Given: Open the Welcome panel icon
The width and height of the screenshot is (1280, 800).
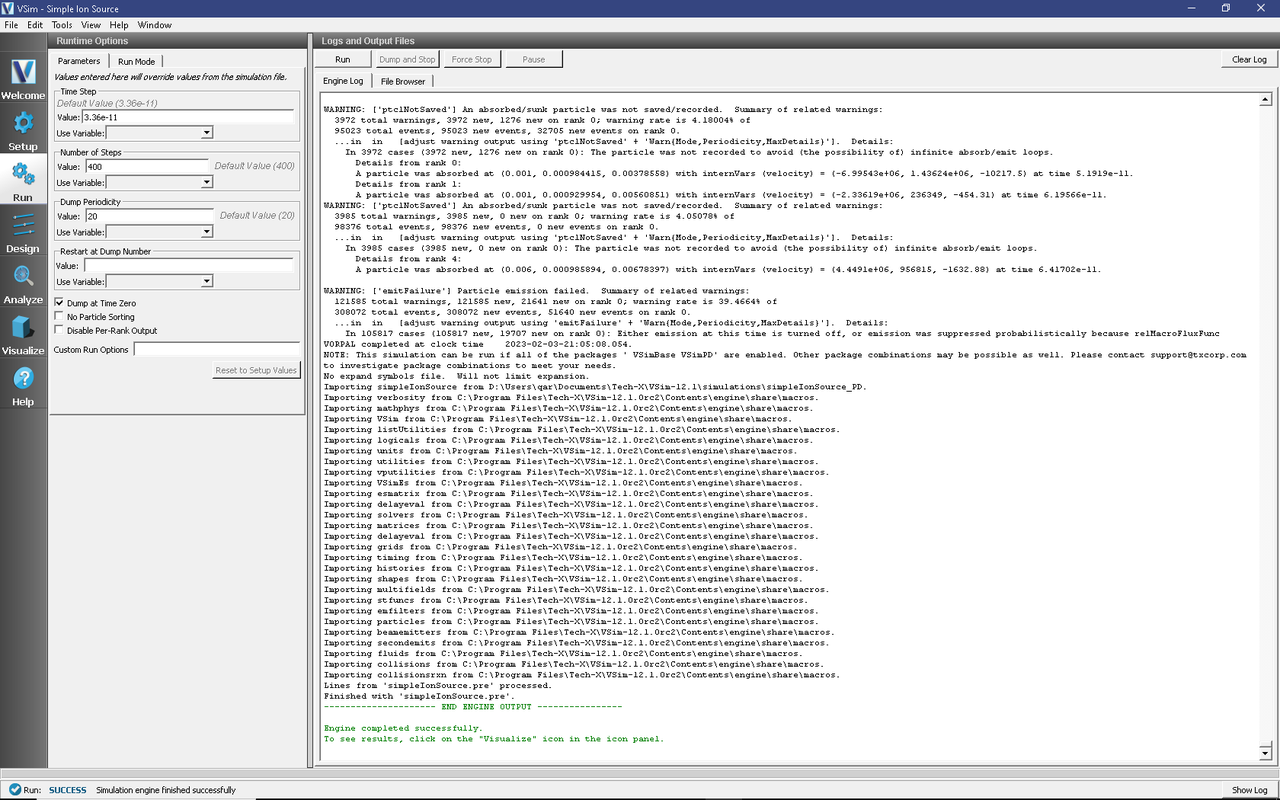Looking at the screenshot, I should [23, 78].
